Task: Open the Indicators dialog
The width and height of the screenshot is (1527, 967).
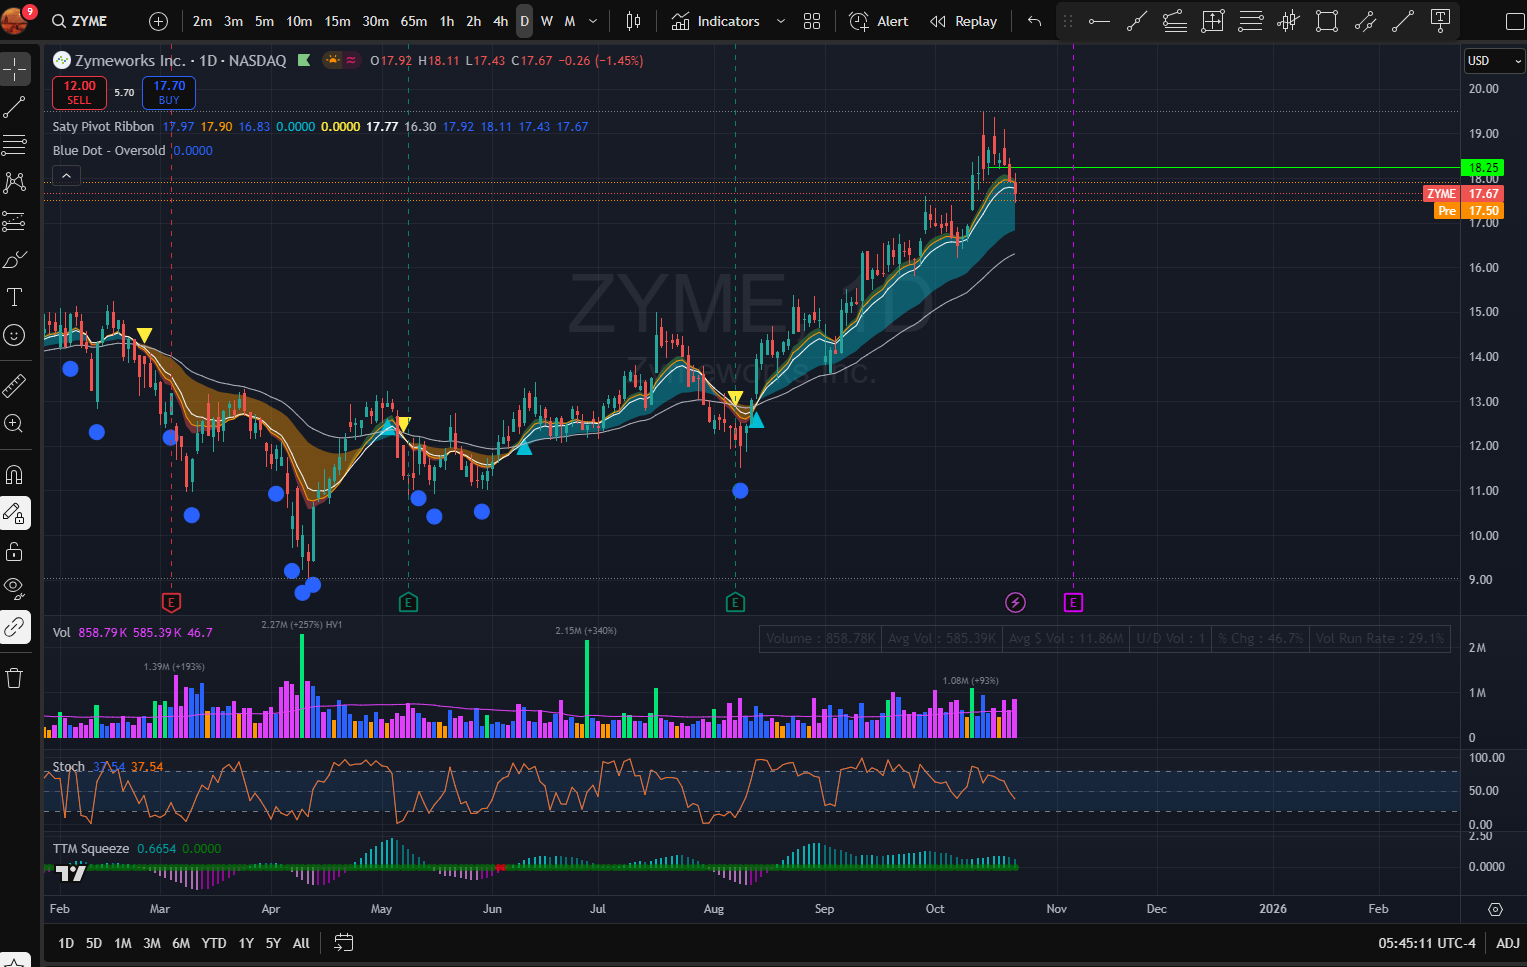Action: pos(716,21)
